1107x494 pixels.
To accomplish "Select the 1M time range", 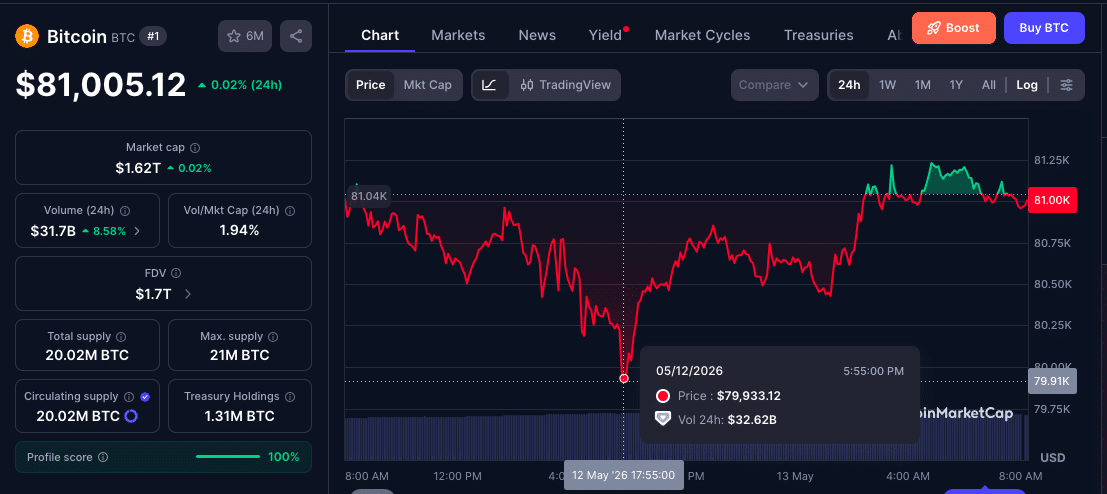I will coord(923,85).
